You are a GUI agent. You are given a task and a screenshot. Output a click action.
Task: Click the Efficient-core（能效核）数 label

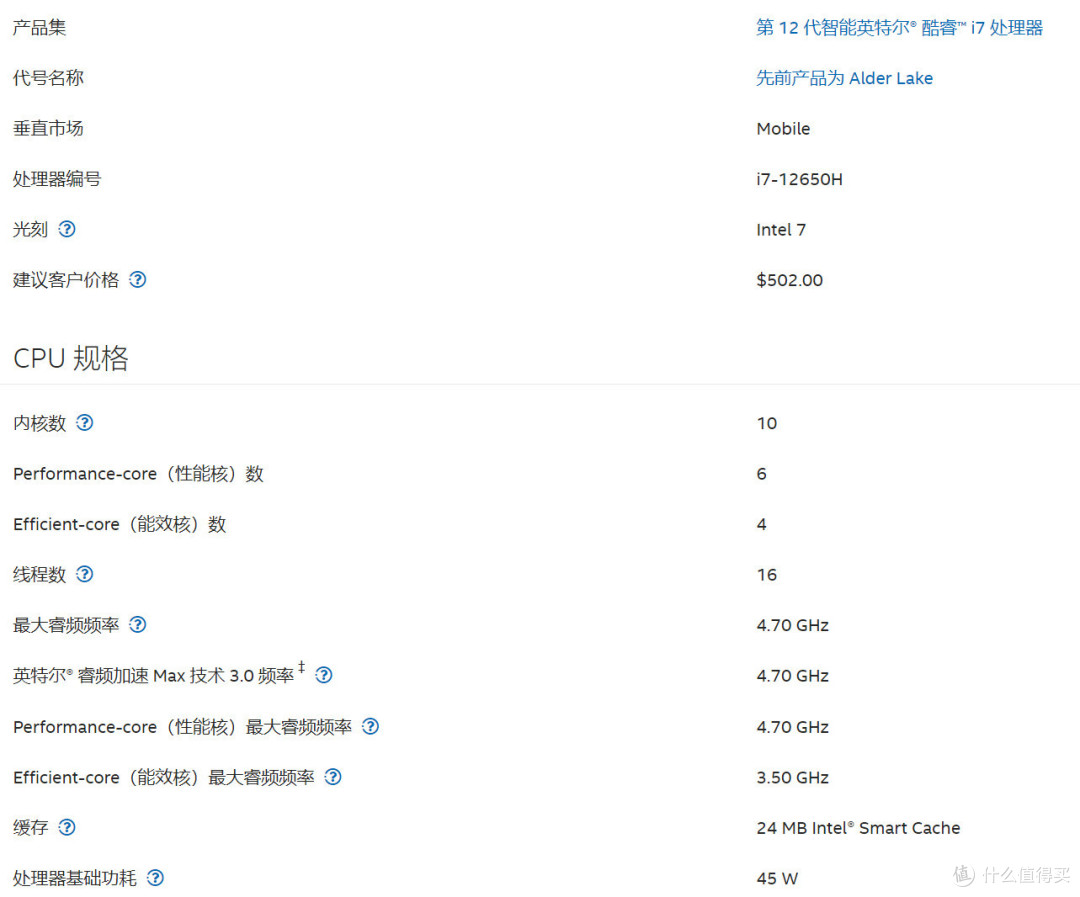tap(120, 524)
